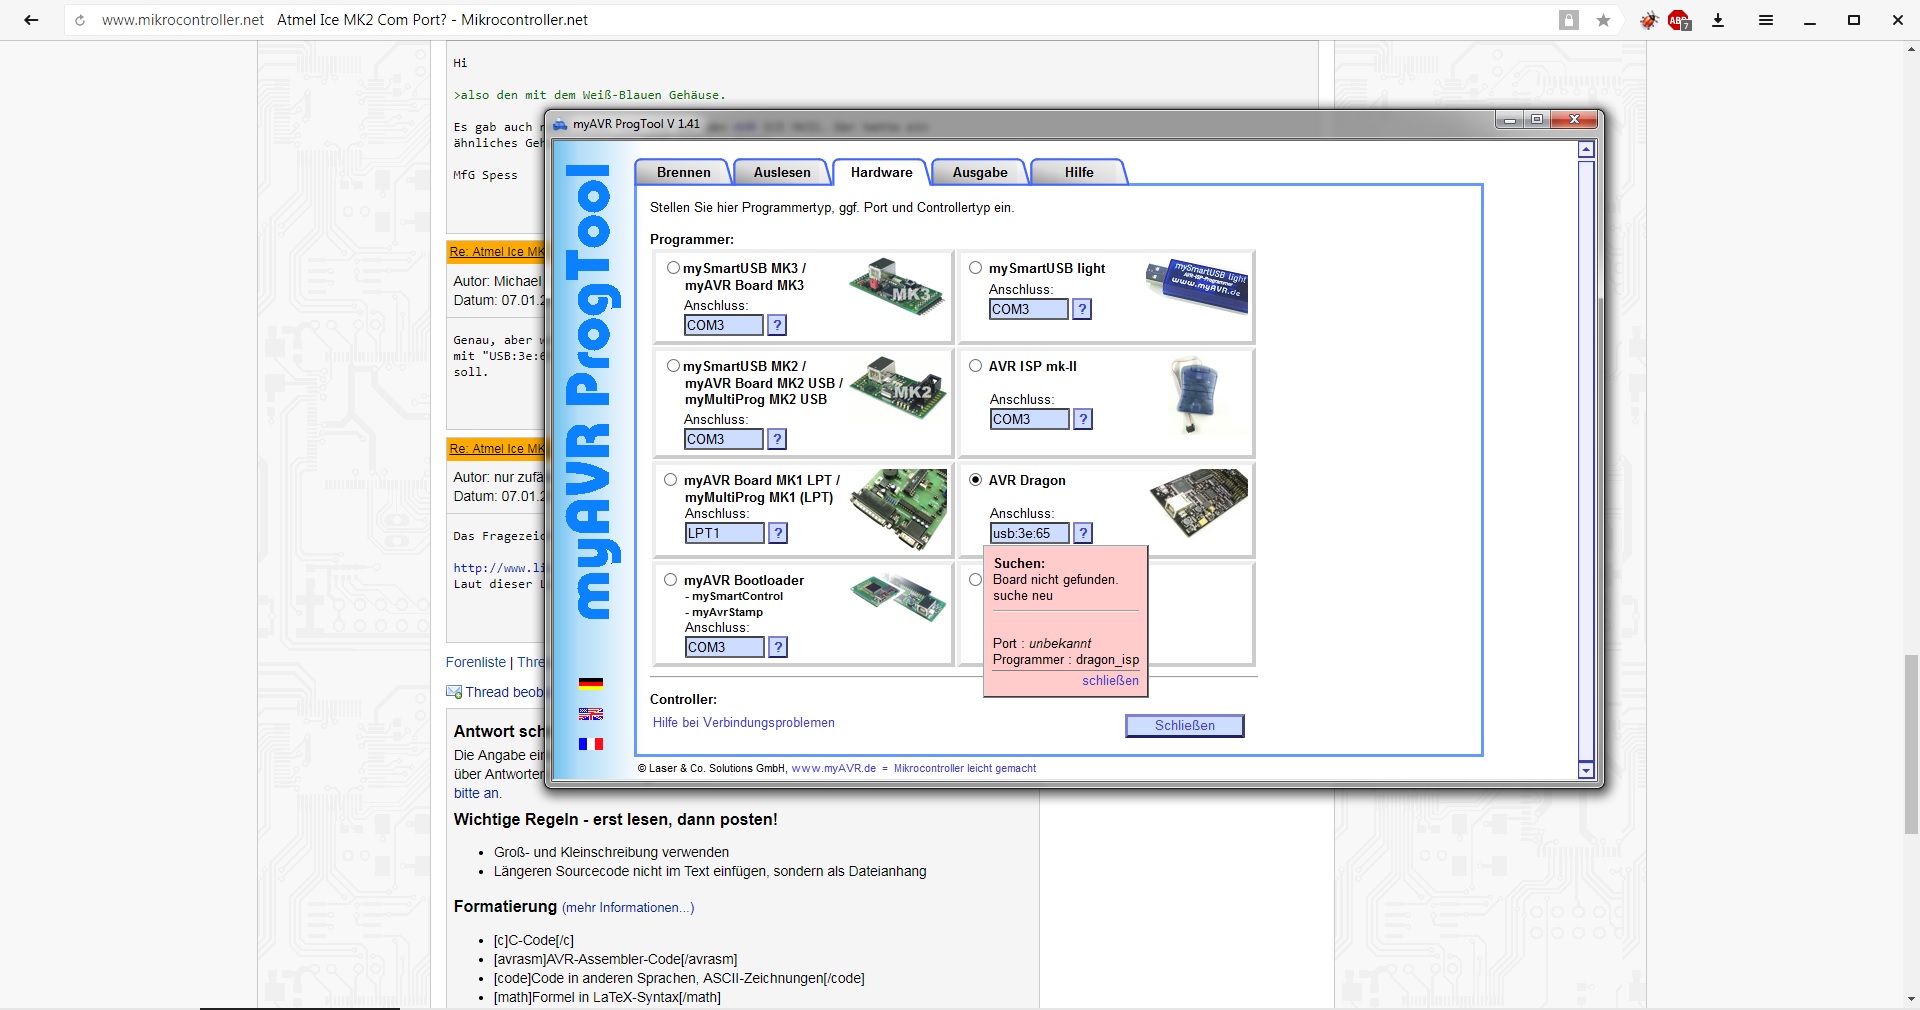Open www.myAVR.de link
This screenshot has width=1920, height=1010.
pyautogui.click(x=834, y=769)
